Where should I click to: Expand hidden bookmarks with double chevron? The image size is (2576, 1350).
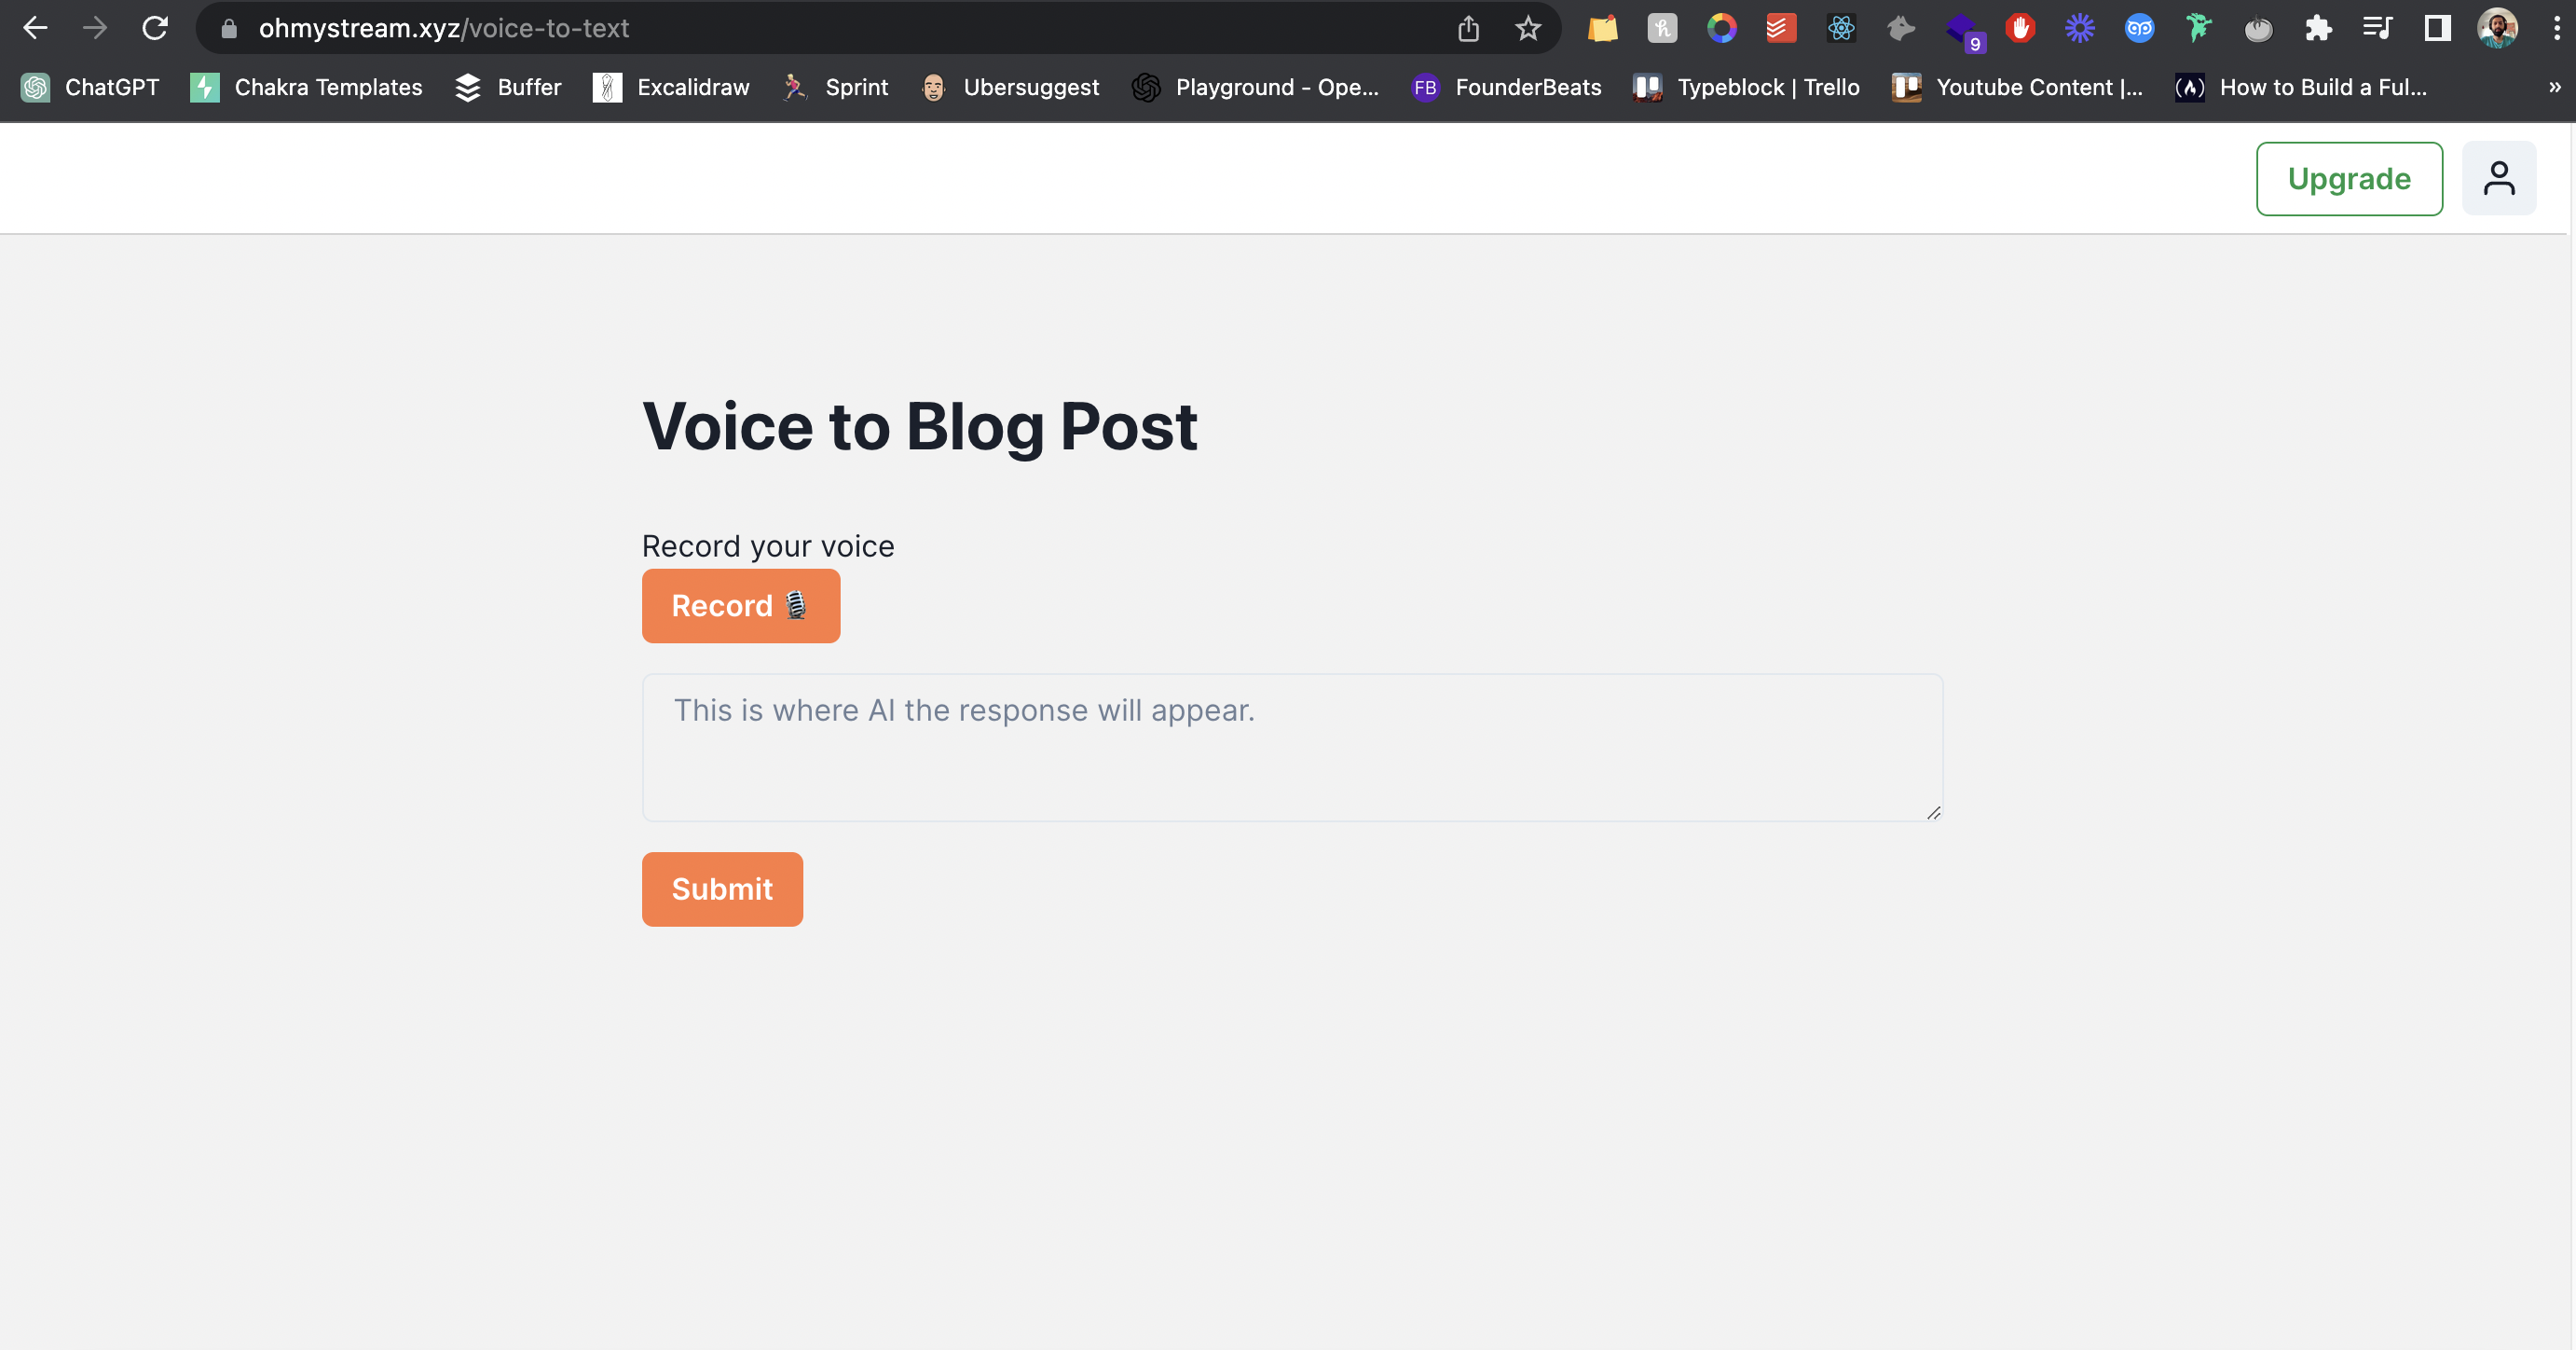pos(2554,87)
